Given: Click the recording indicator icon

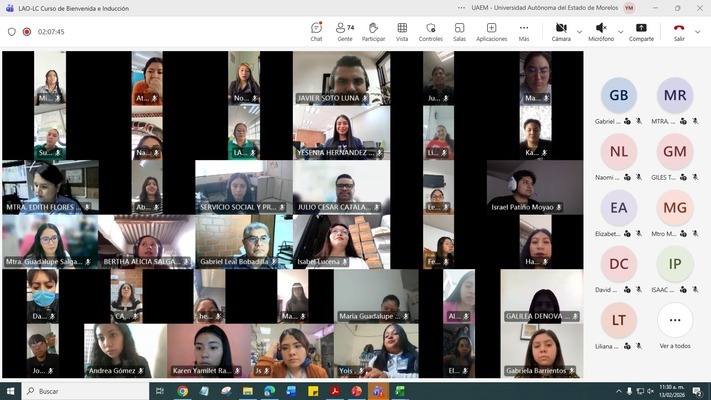Looking at the screenshot, I should pos(27,31).
